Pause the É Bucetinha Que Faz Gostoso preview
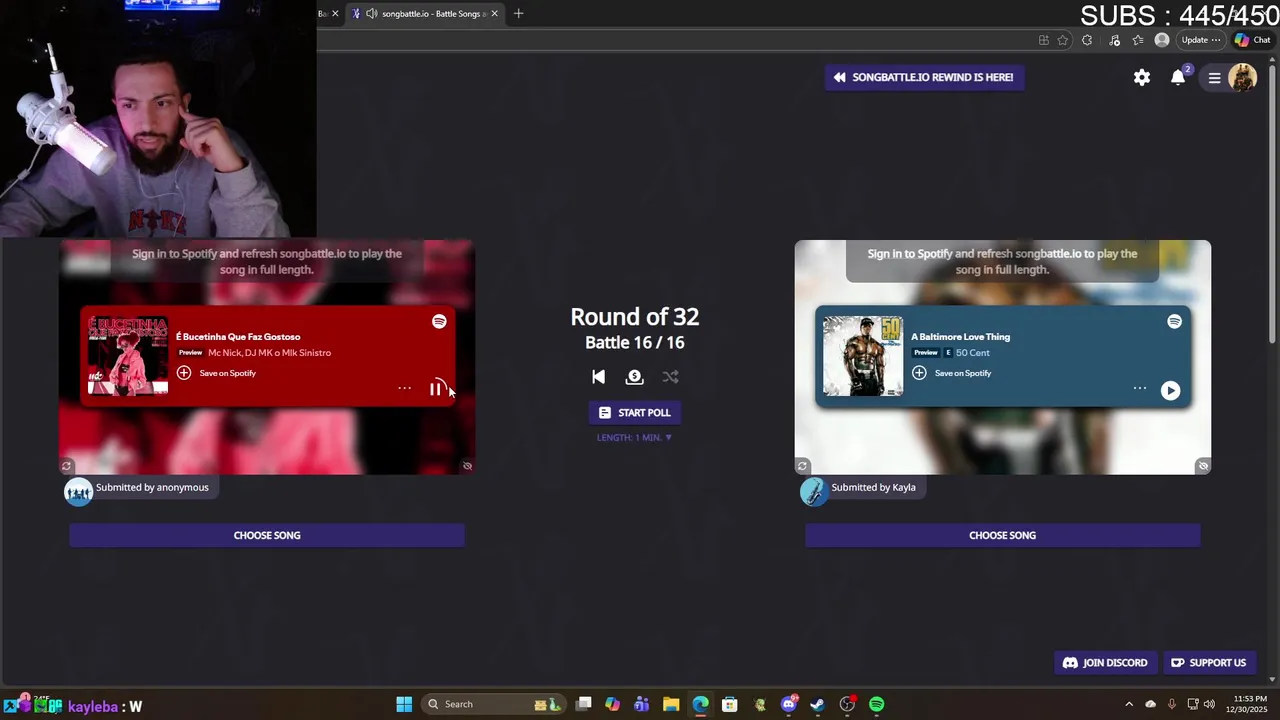1280x720 pixels. 436,389
